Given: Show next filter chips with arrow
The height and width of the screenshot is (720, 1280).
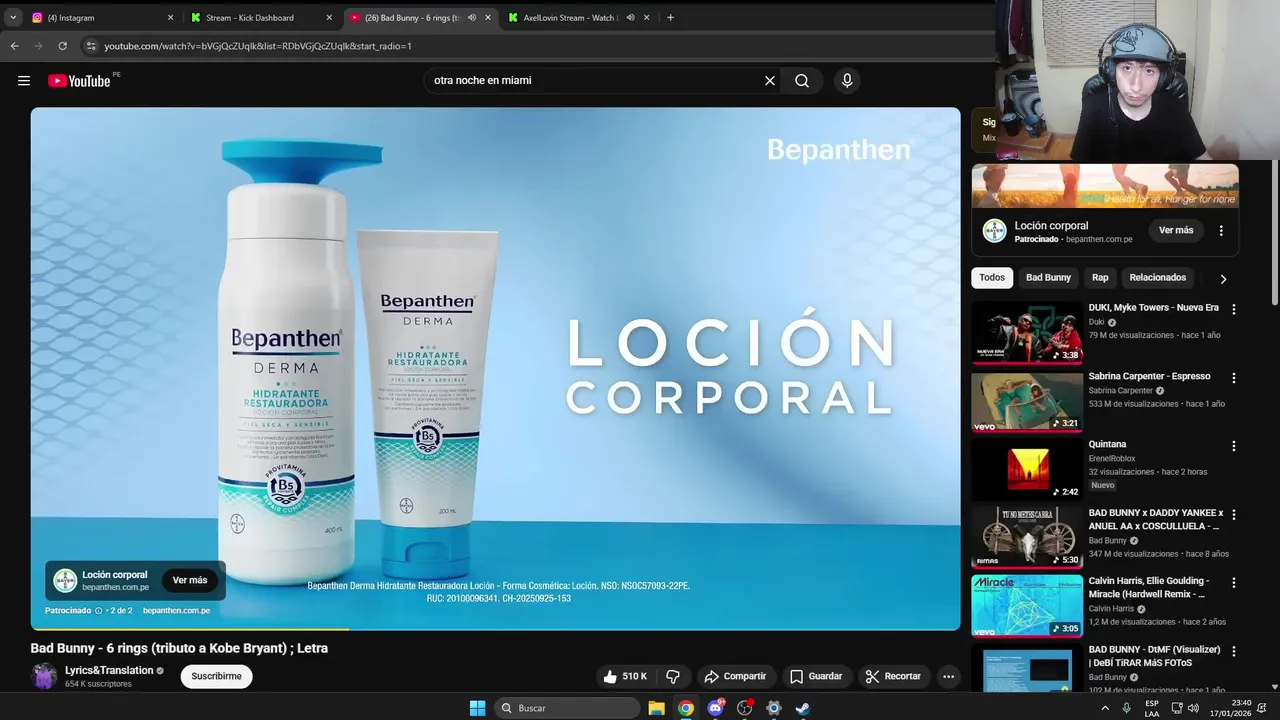Looking at the screenshot, I should pyautogui.click(x=1222, y=279).
